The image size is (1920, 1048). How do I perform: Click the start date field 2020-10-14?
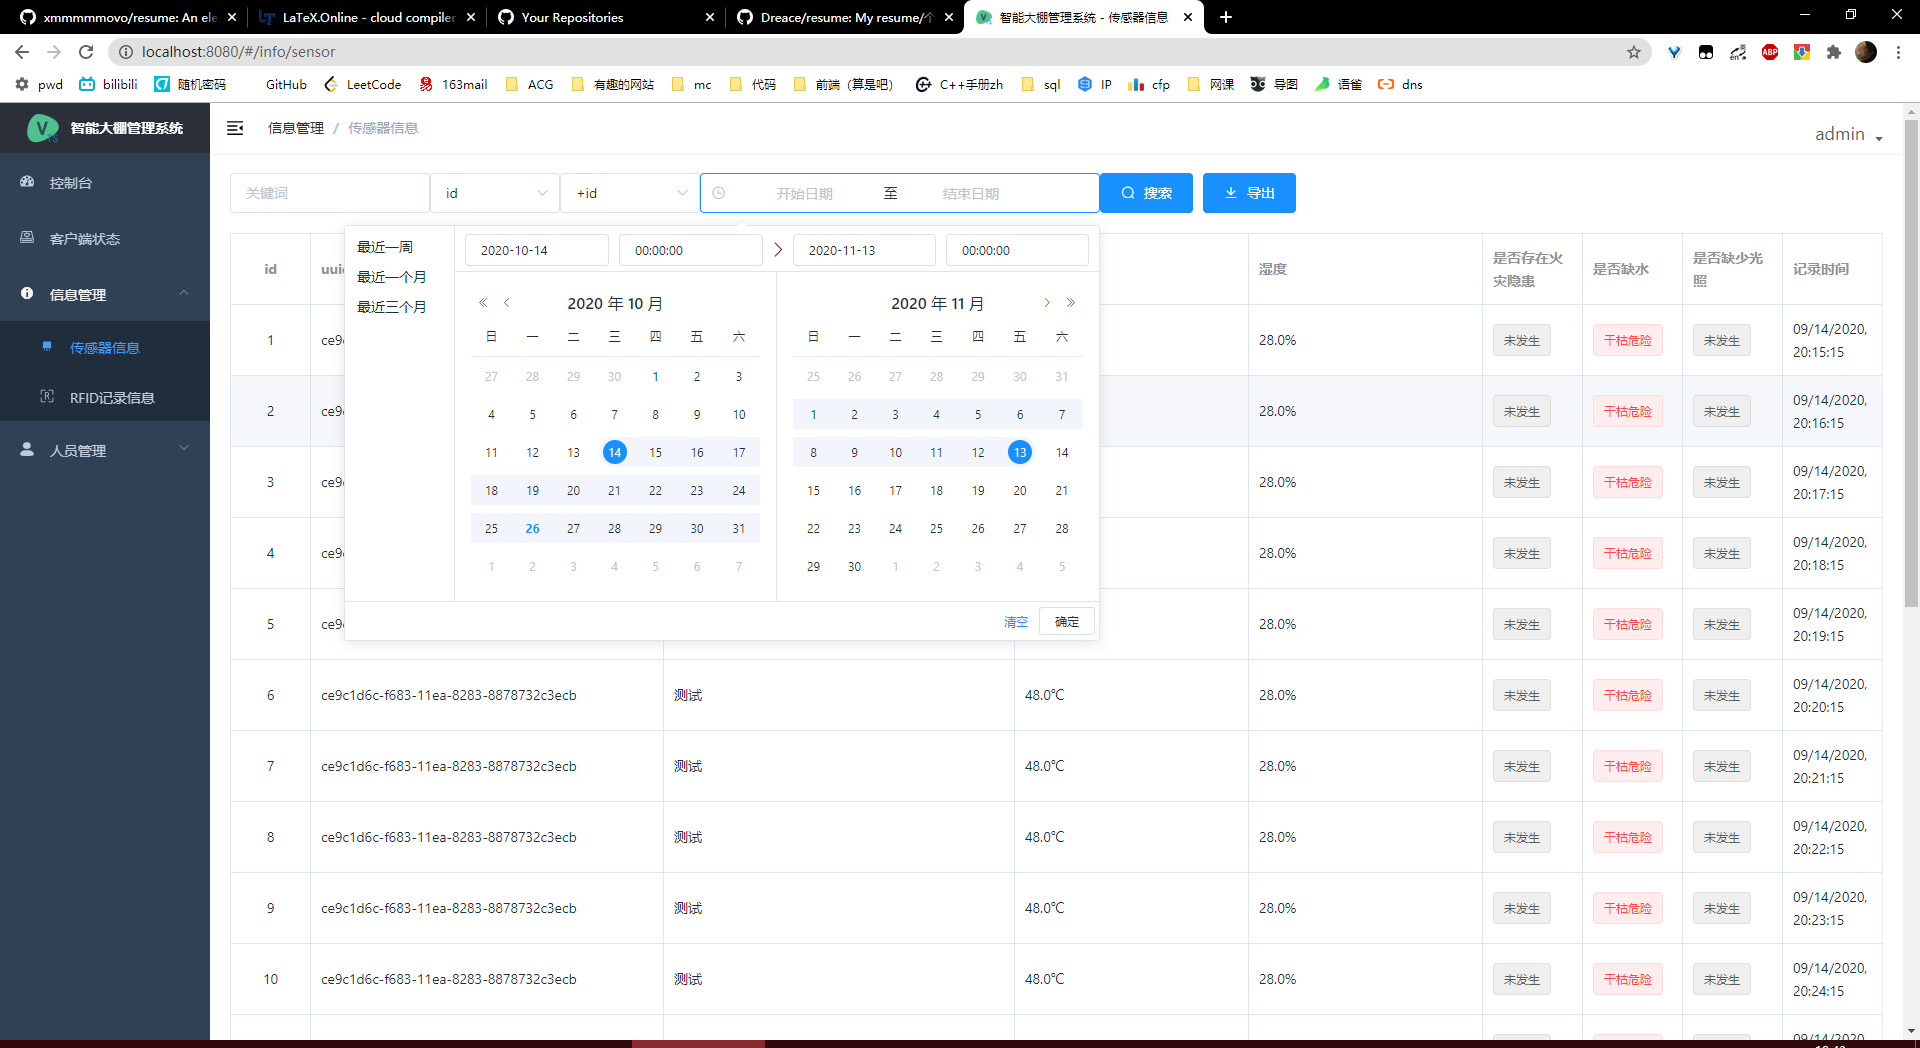coord(537,250)
